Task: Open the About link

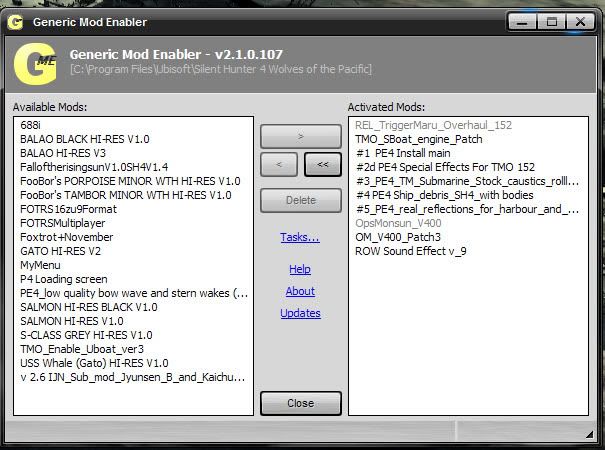Action: (300, 291)
